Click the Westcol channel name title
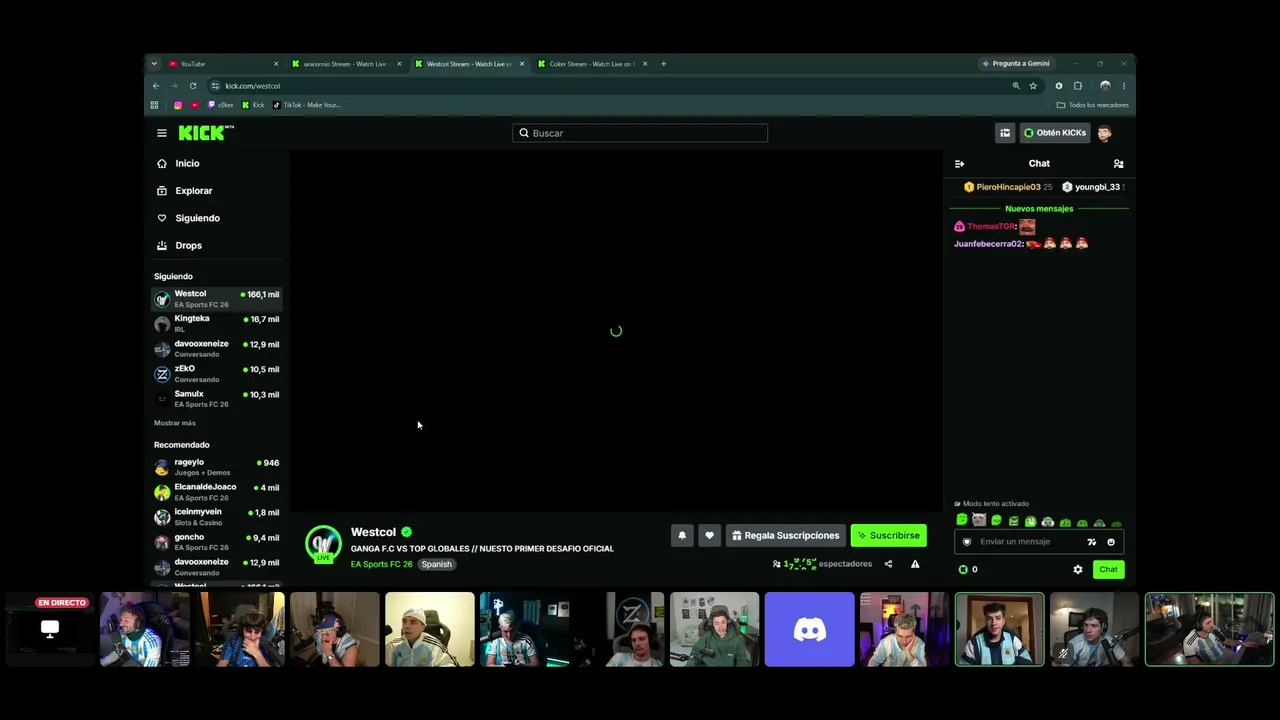1280x720 pixels. point(373,532)
